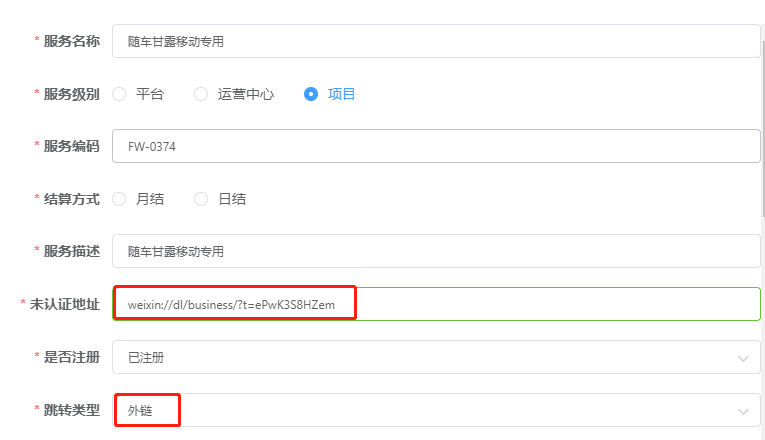Select the 平台 radio button
This screenshot has width=765, height=440.
(x=119, y=94)
